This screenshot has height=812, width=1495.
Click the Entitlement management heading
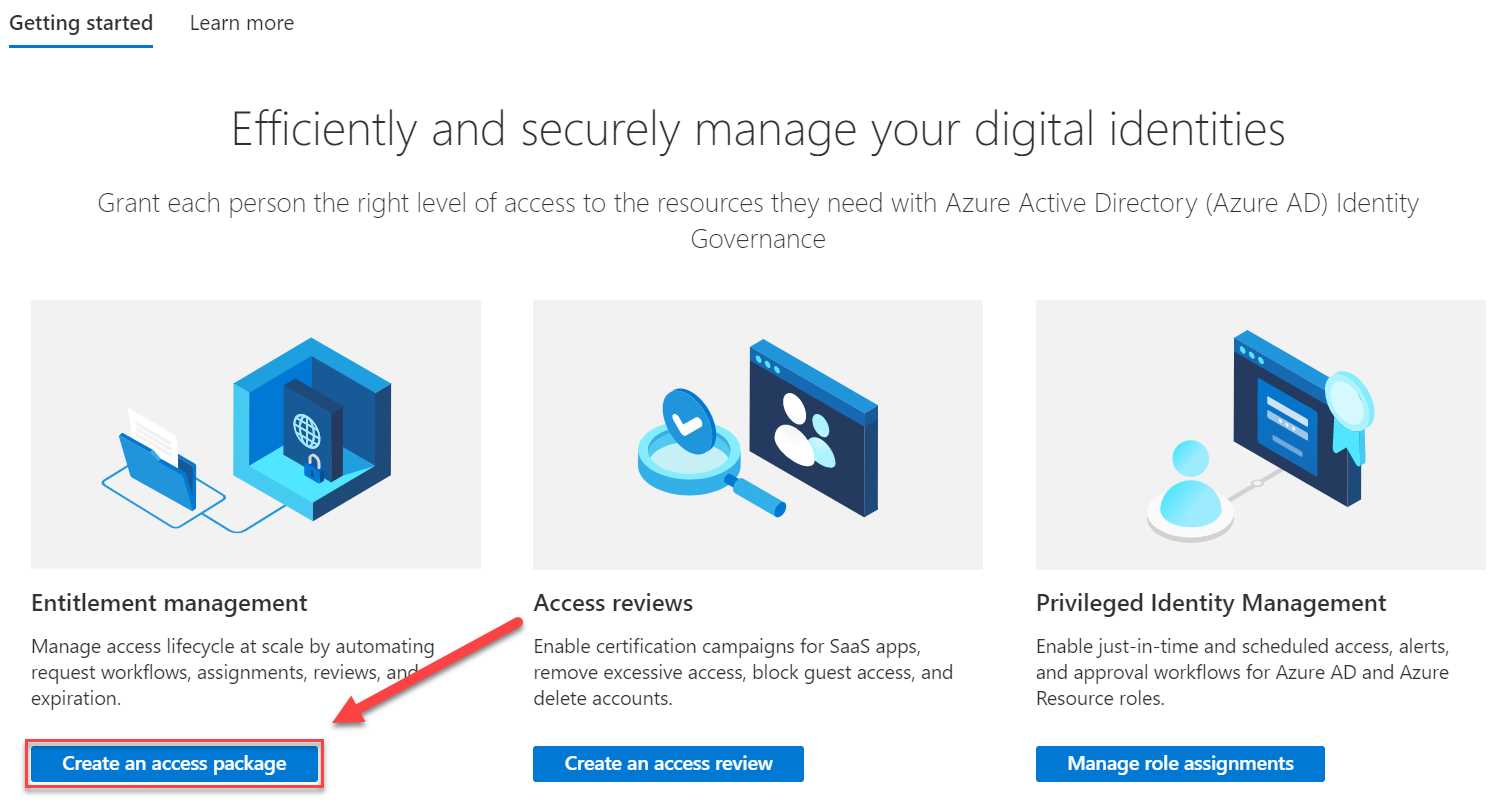click(167, 602)
